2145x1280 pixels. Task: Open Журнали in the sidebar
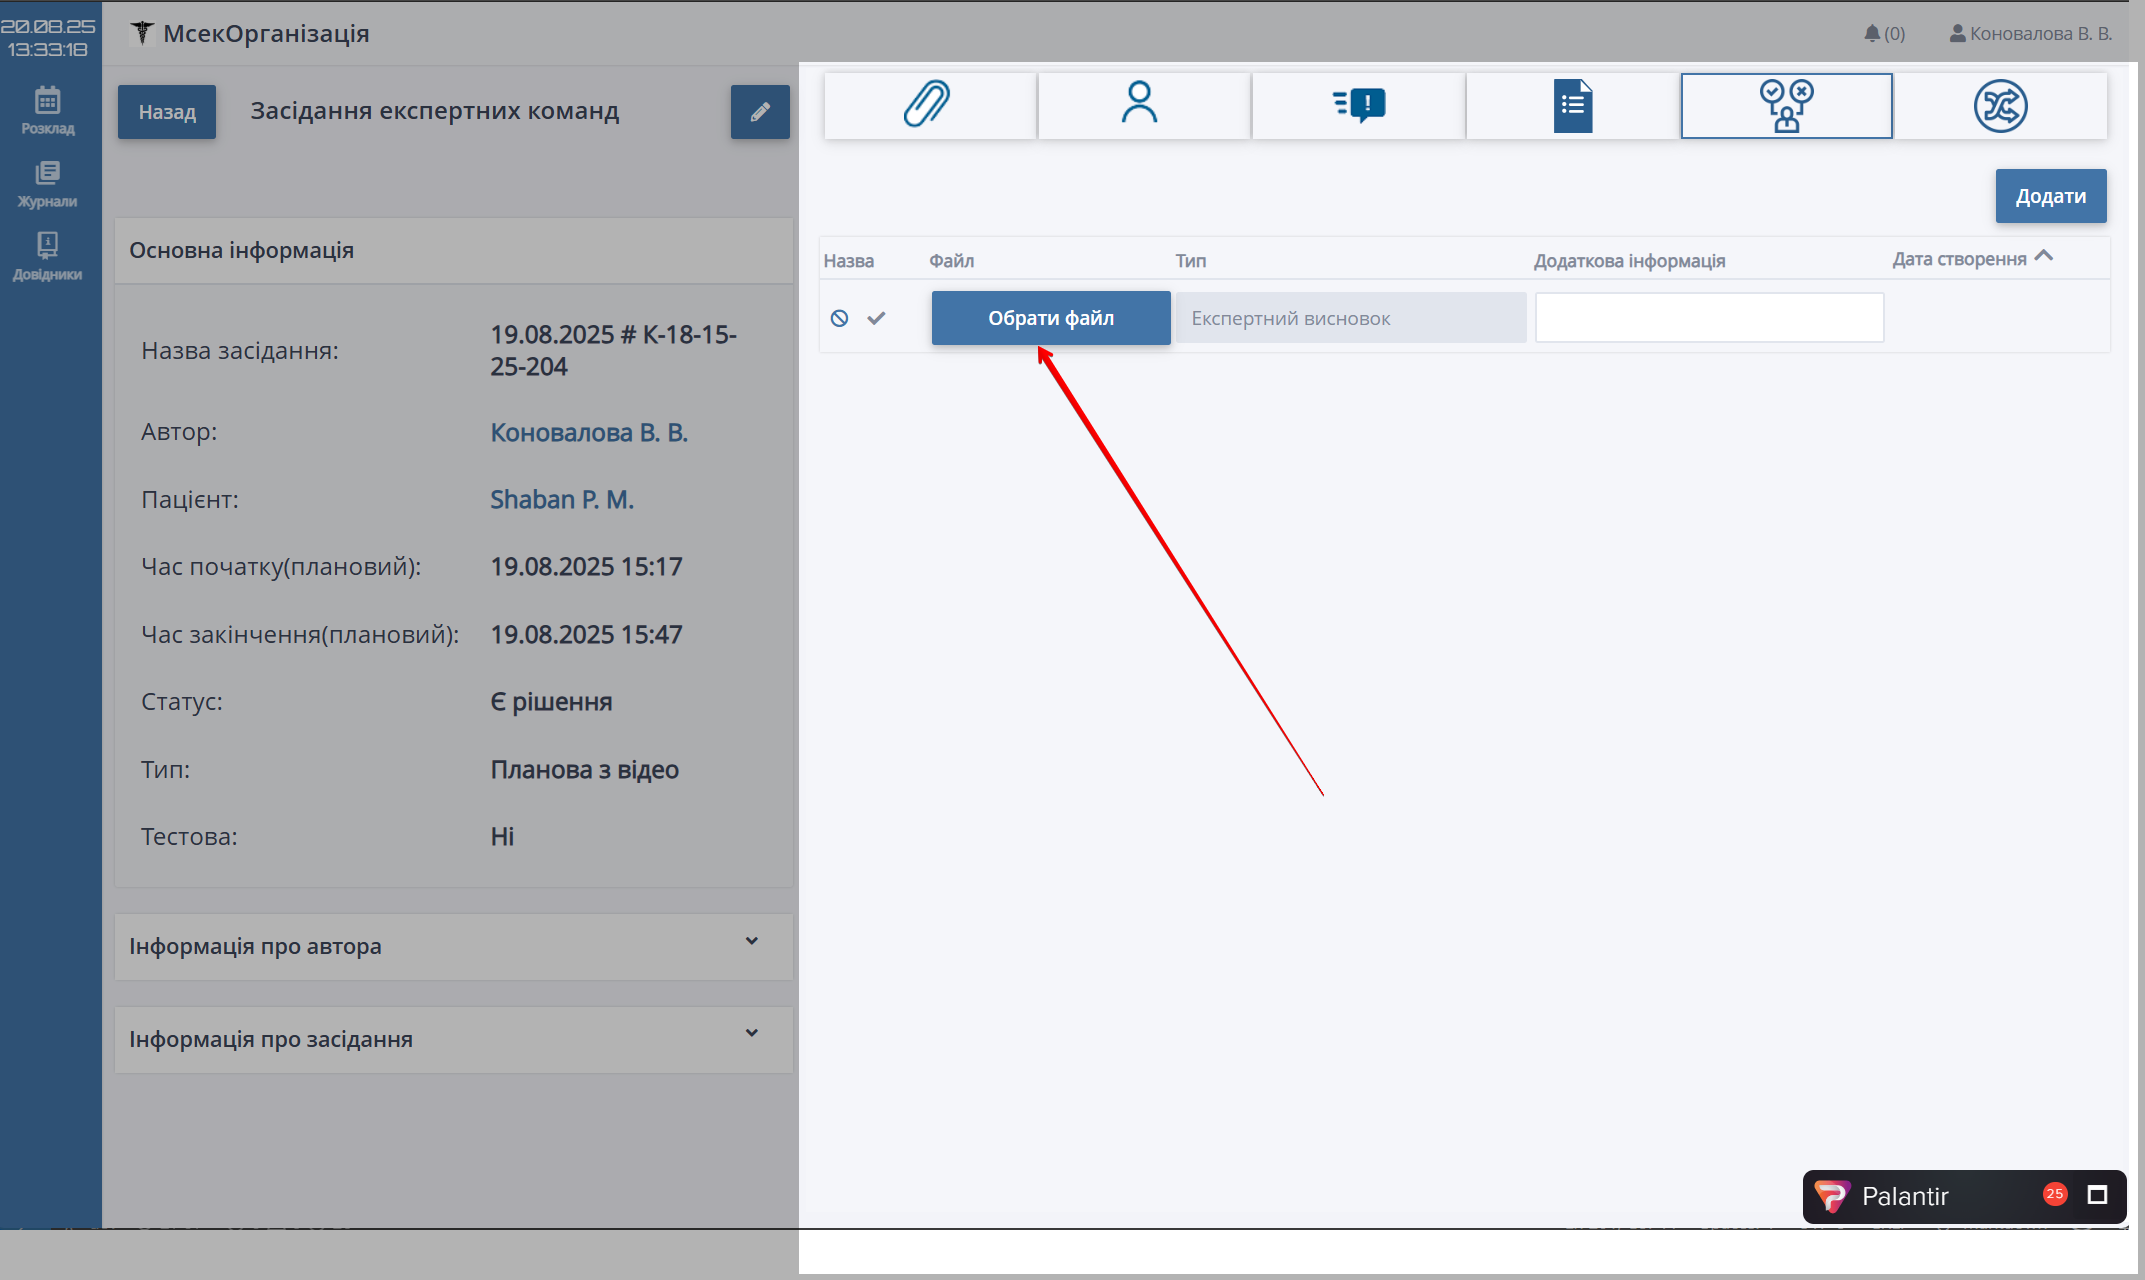(x=48, y=184)
